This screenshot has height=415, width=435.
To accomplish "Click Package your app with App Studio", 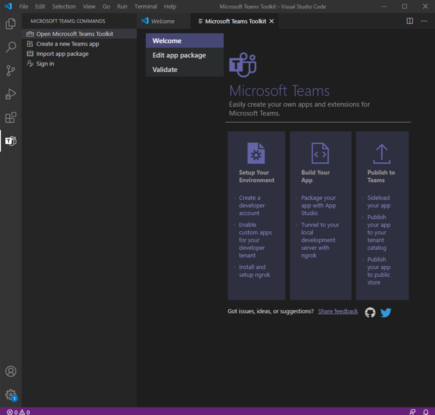I will (x=318, y=205).
